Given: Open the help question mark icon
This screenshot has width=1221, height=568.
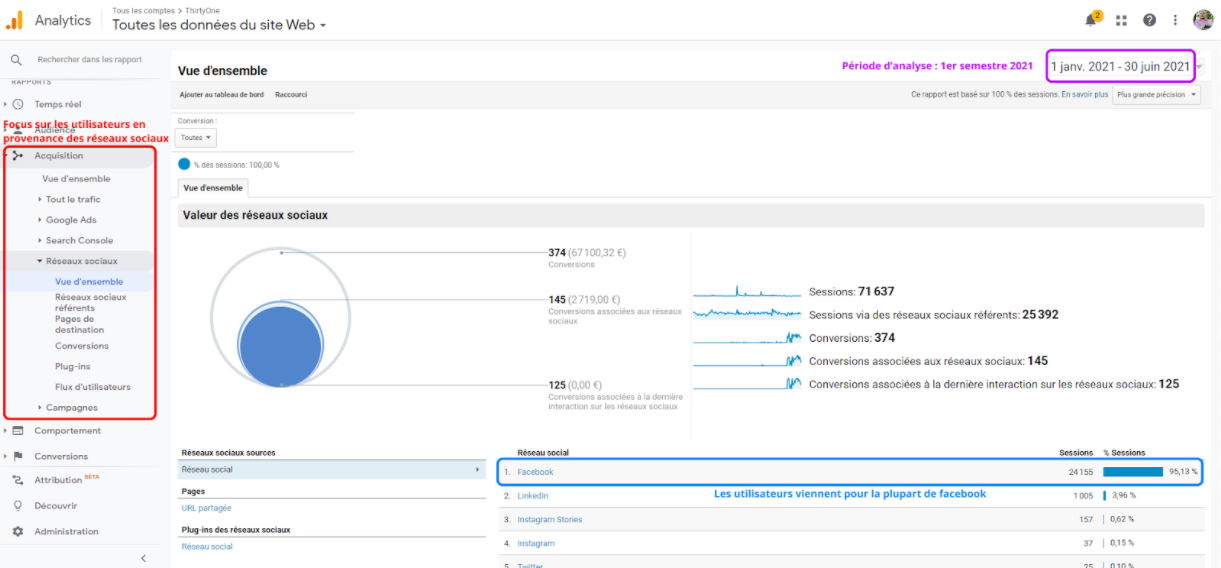Looking at the screenshot, I should tap(1150, 20).
